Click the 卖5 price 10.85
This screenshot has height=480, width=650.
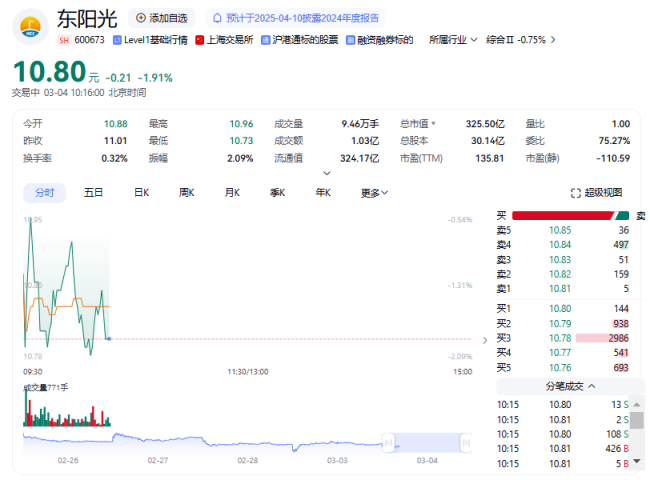pos(560,230)
